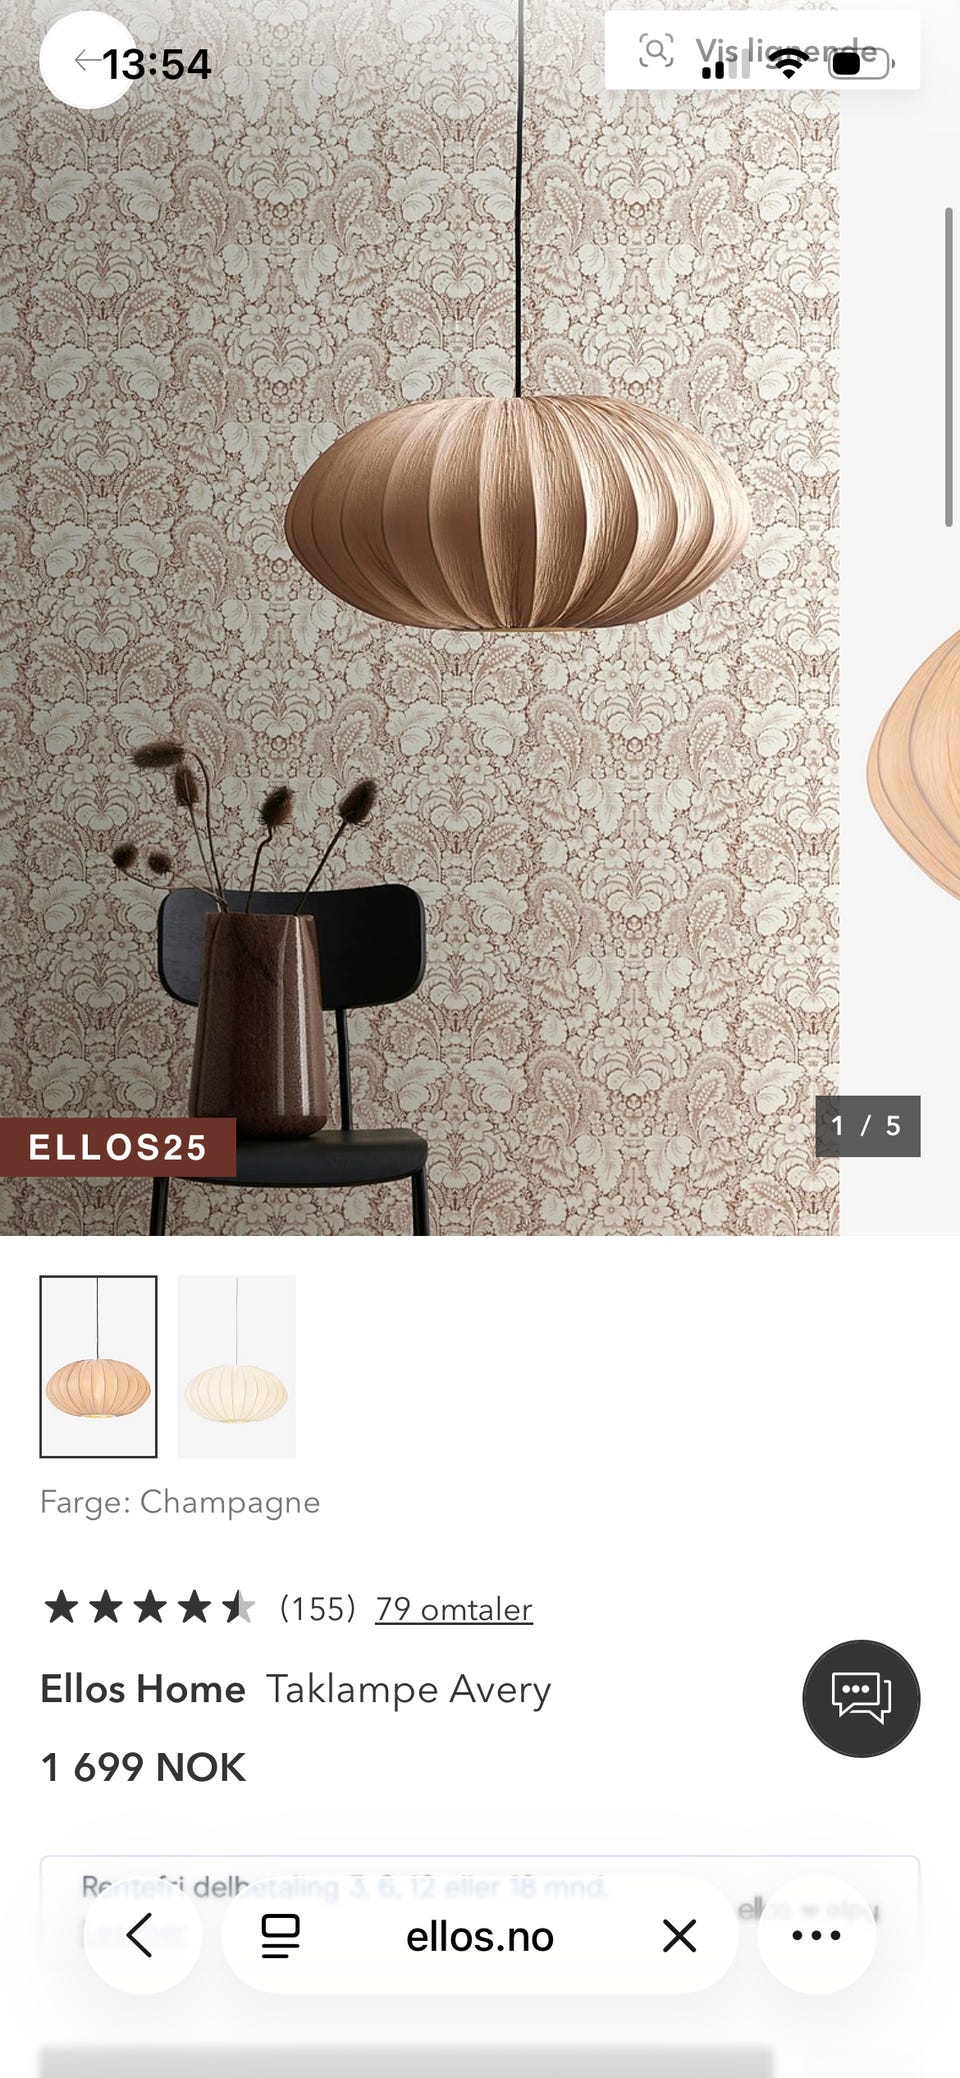
Task: Tap the 1 / 5 image counter
Action: (x=867, y=1126)
